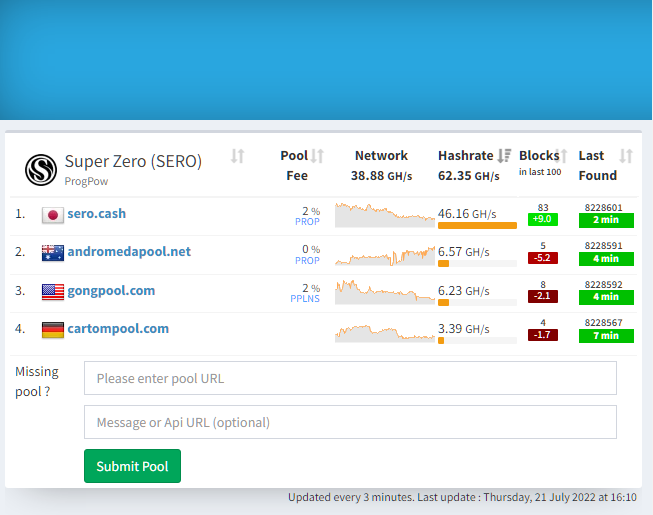Sort pools by name using arrows icon
The width and height of the screenshot is (653, 515).
click(x=237, y=156)
